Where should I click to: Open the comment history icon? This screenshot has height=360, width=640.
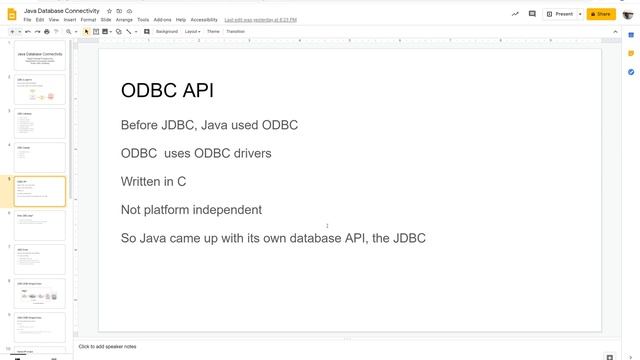[x=532, y=14]
